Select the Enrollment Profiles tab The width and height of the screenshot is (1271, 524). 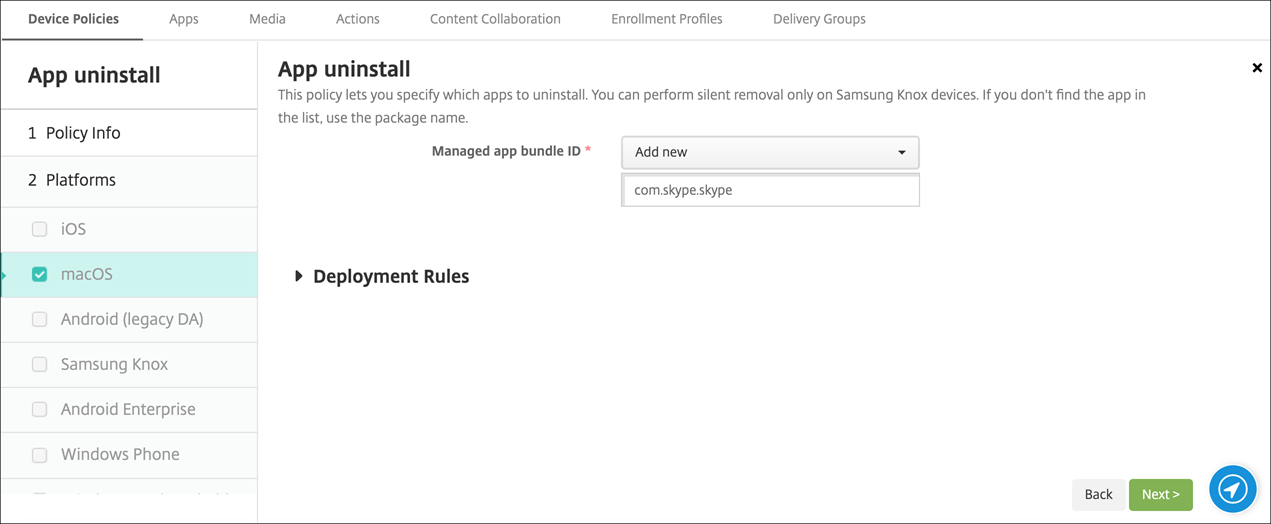click(x=666, y=19)
